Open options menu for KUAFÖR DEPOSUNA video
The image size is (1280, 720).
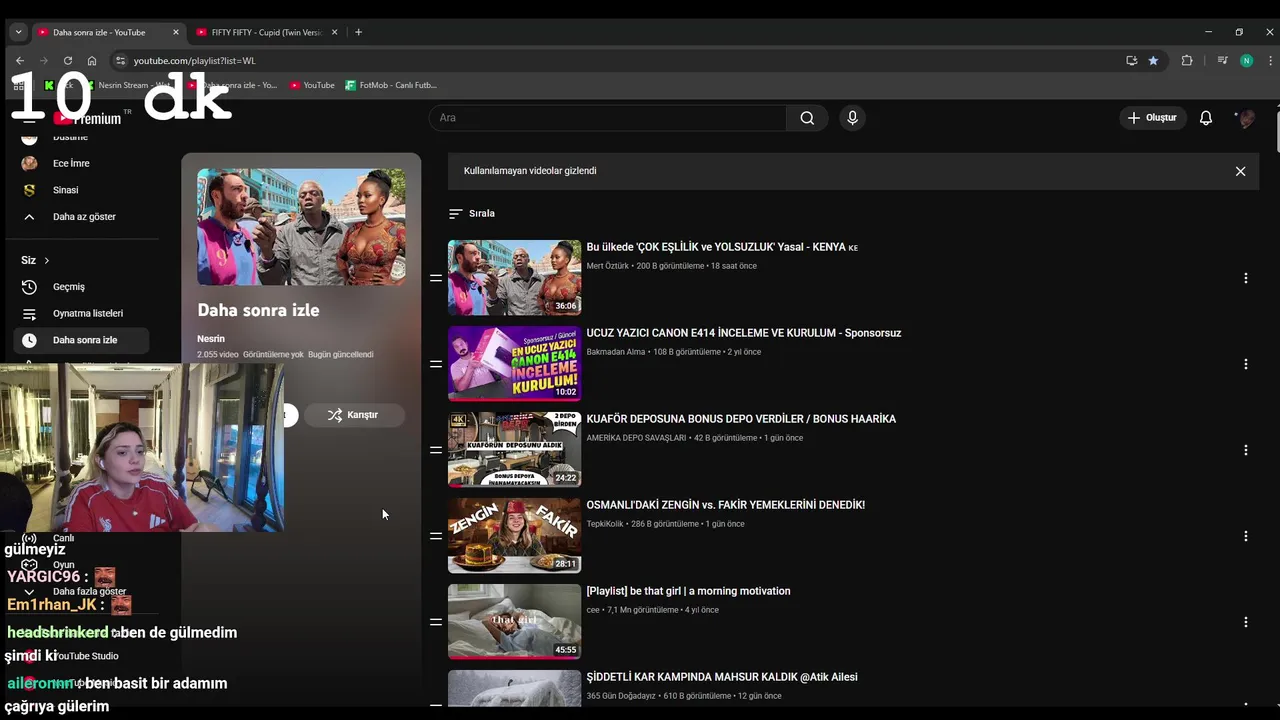(x=1245, y=450)
